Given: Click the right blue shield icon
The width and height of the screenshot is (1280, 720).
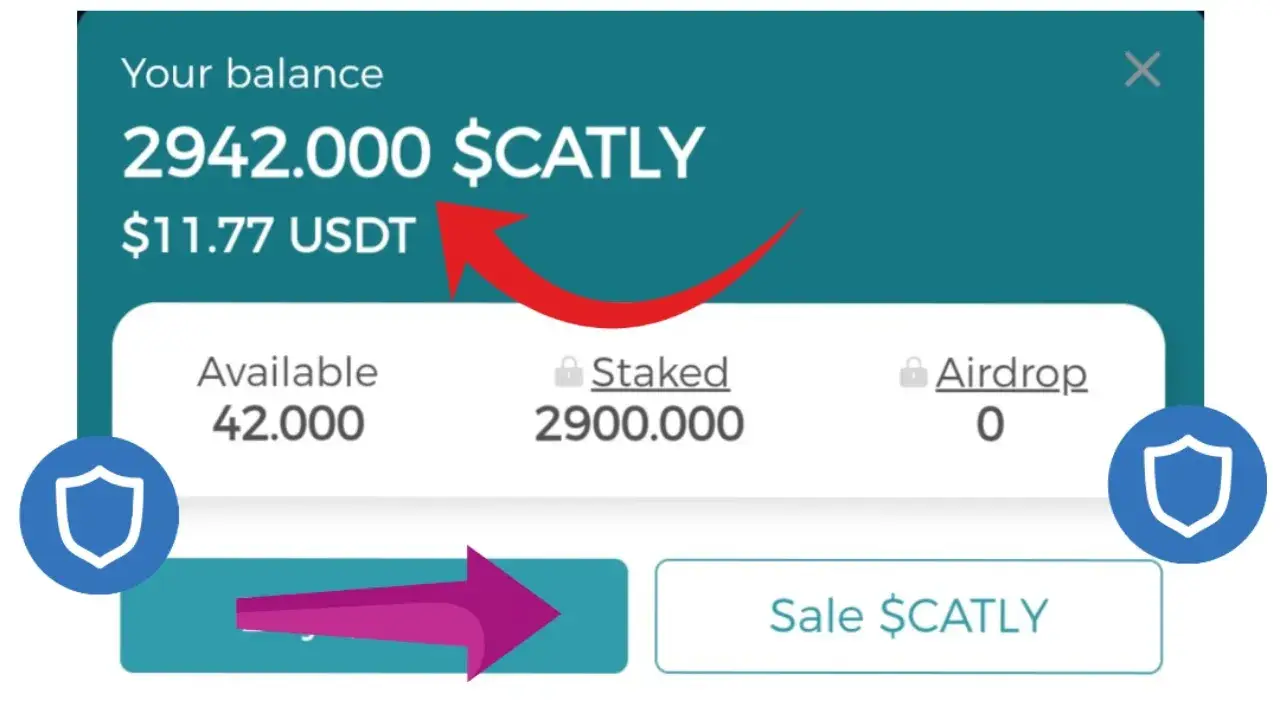Looking at the screenshot, I should 1187,485.
